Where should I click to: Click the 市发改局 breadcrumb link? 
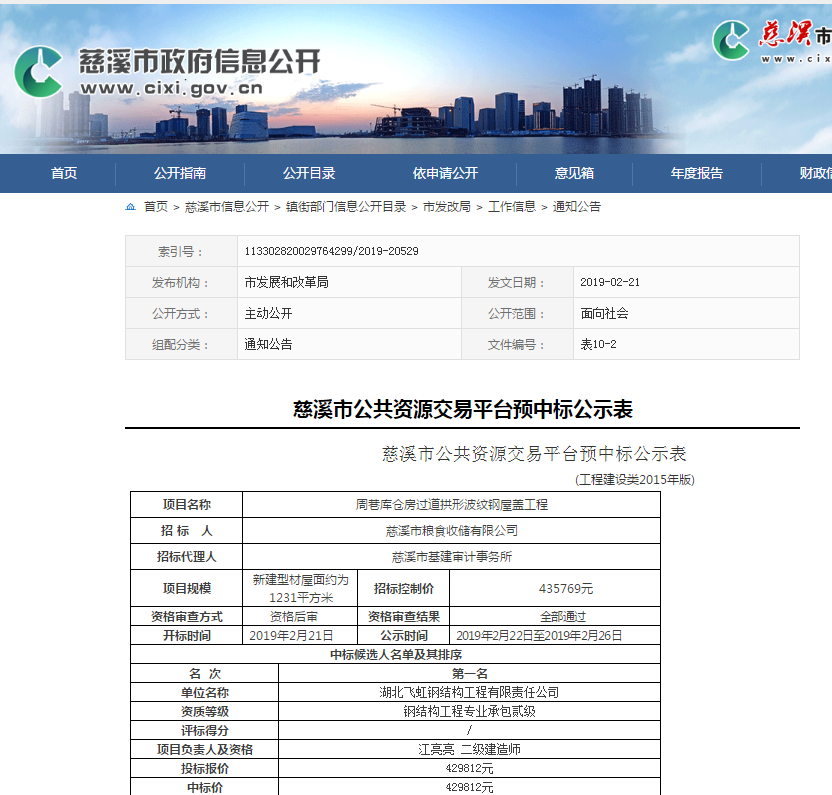446,207
